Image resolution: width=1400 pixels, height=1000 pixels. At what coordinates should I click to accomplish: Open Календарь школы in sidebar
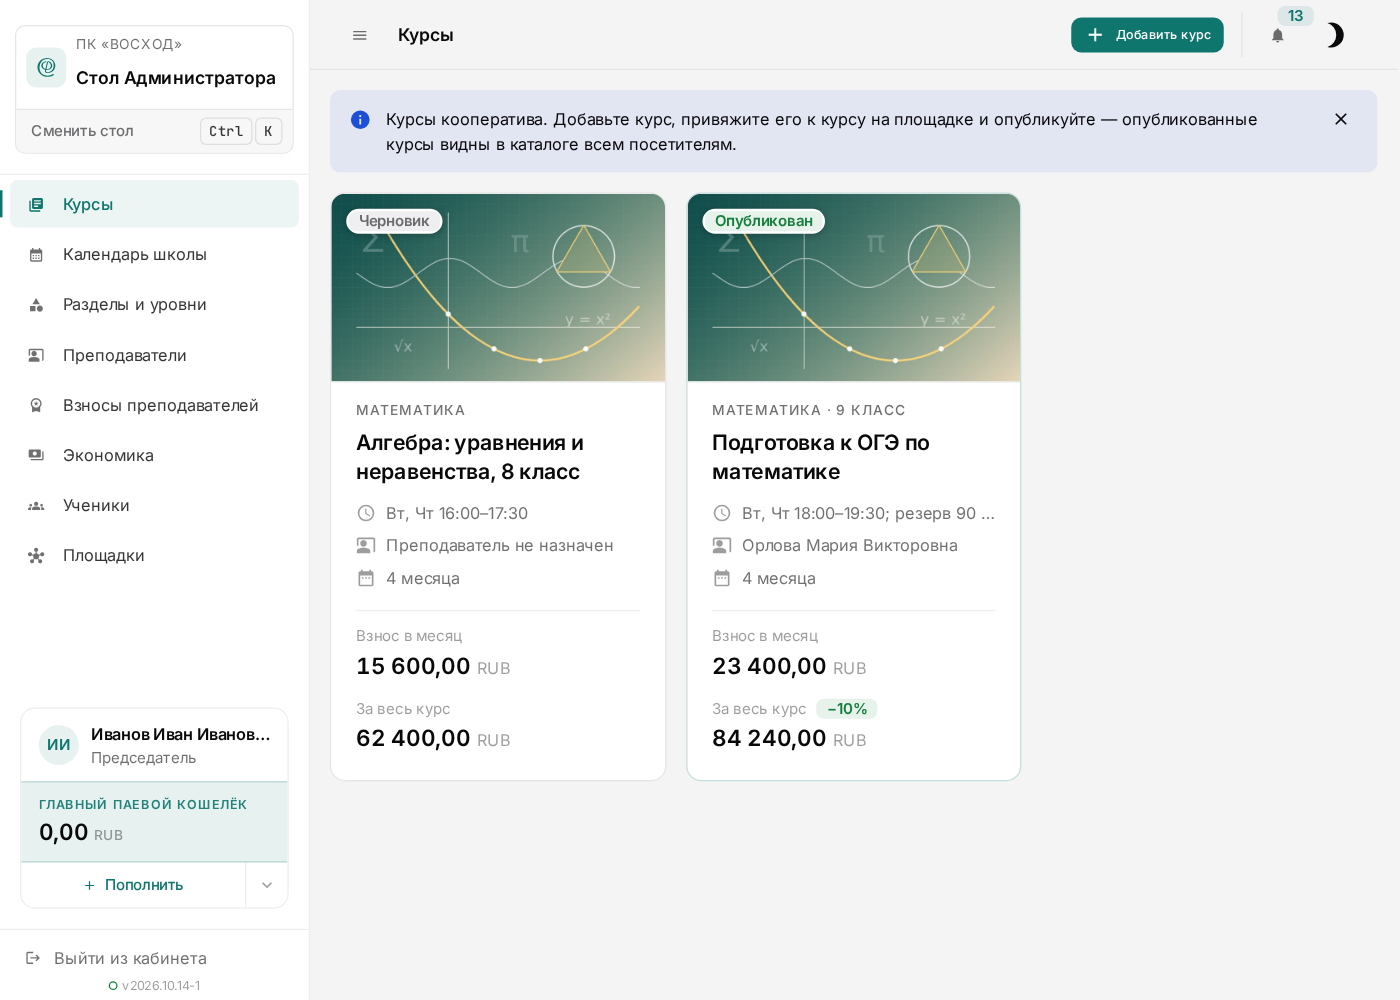pyautogui.click(x=154, y=254)
